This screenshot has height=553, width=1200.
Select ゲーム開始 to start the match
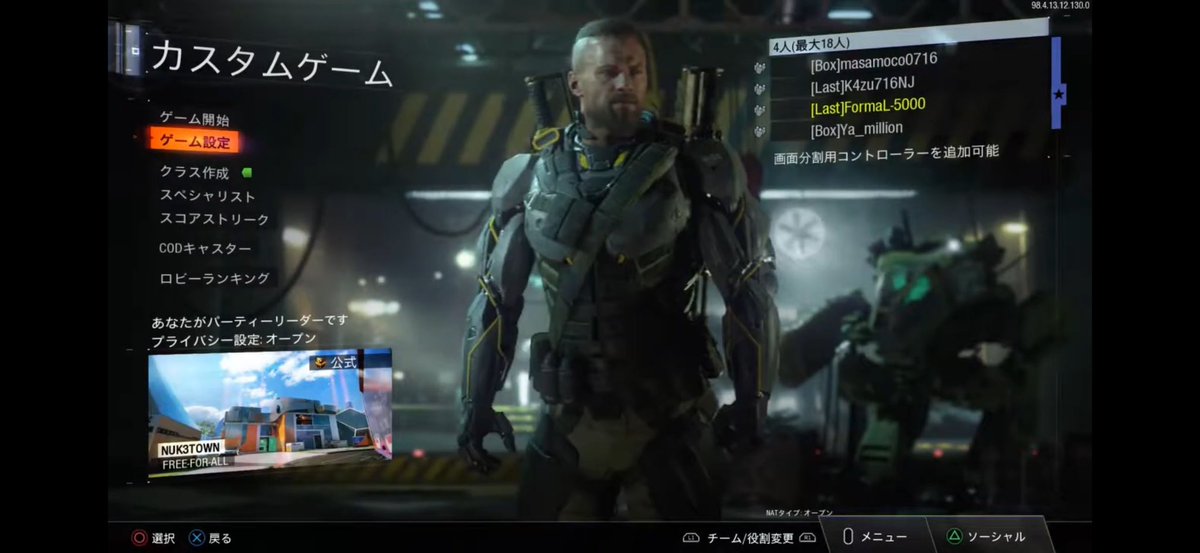click(194, 119)
